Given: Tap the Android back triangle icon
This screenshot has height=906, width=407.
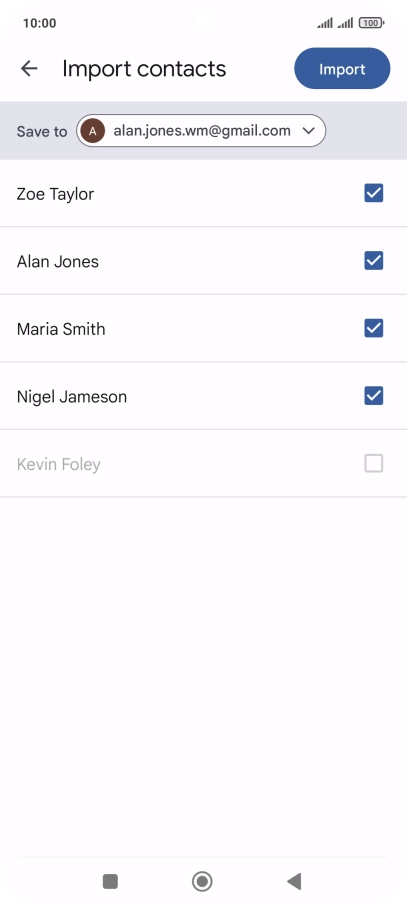Looking at the screenshot, I should 294,881.
